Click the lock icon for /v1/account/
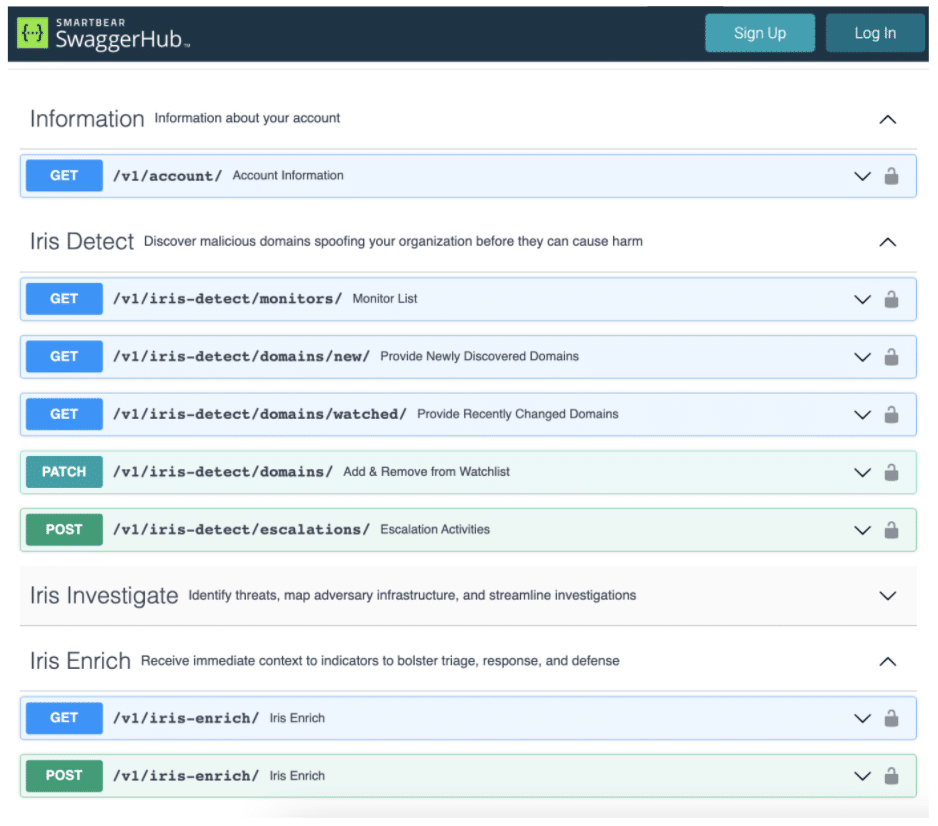 891,176
